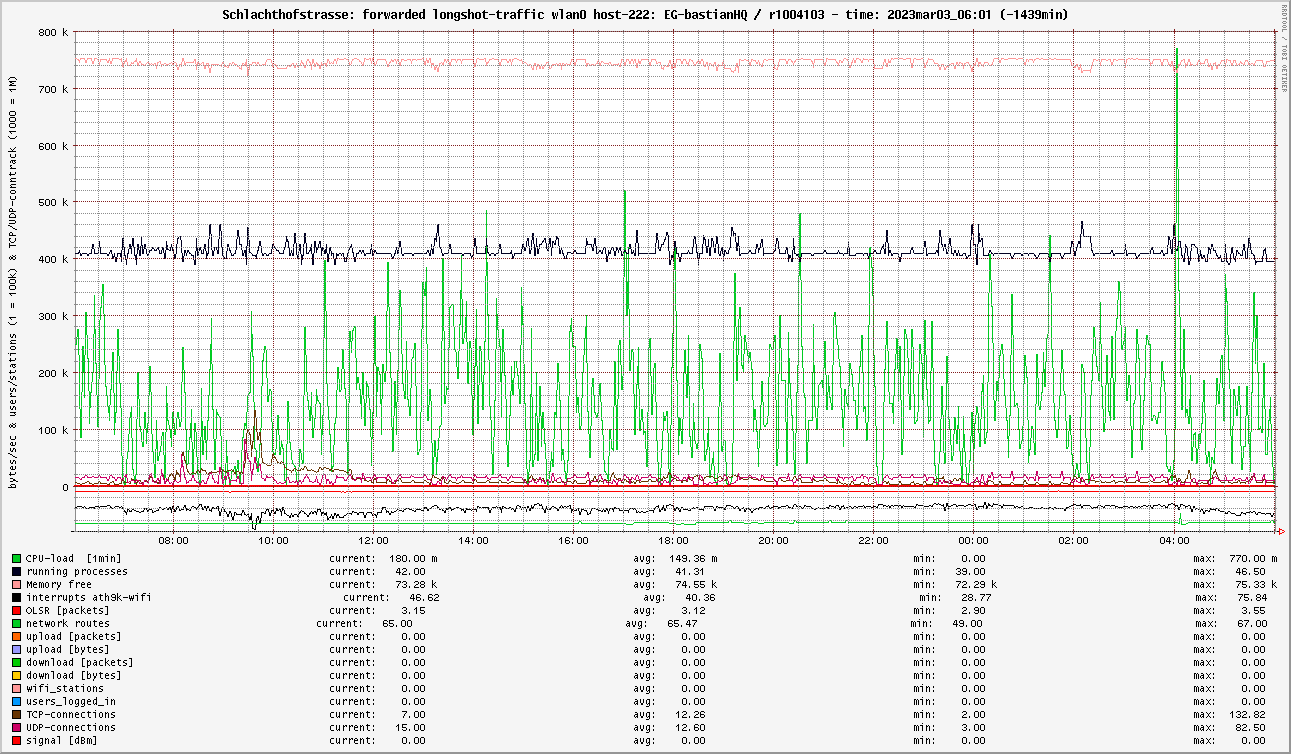Viewport: 1291px width, 754px height.
Task: Click the upload [packets] legend swatch
Action: click(x=17, y=636)
